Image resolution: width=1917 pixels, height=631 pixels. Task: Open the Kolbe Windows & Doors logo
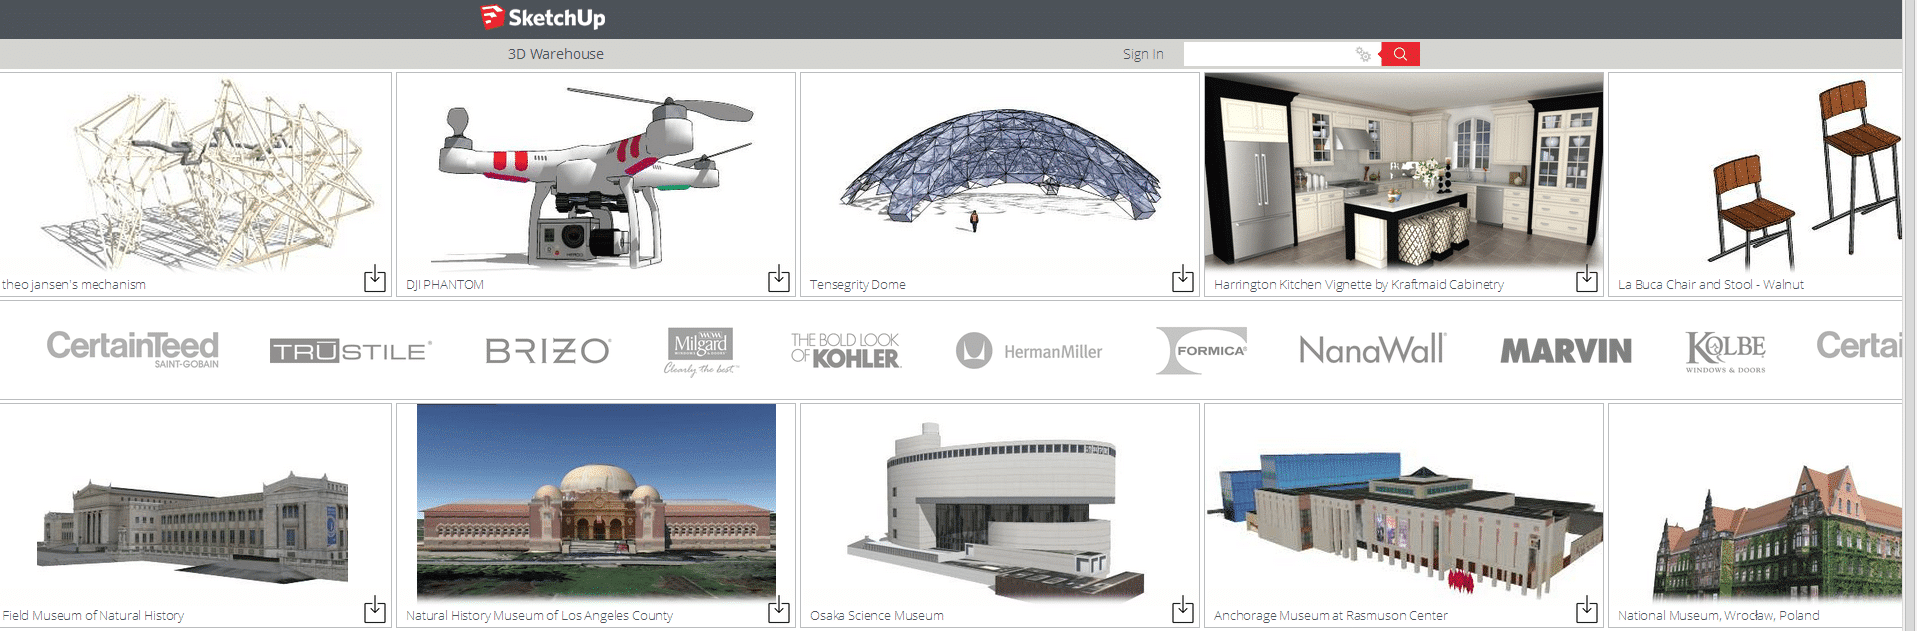click(x=1725, y=352)
